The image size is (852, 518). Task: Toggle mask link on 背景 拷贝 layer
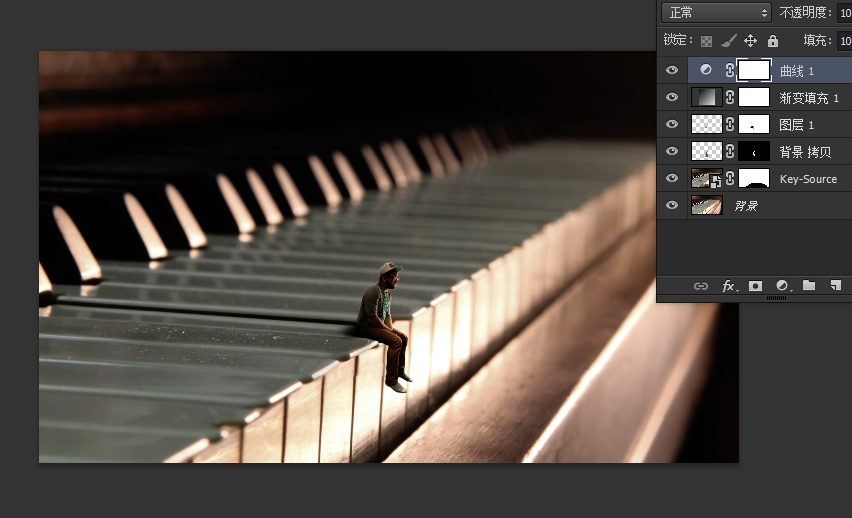tap(730, 151)
